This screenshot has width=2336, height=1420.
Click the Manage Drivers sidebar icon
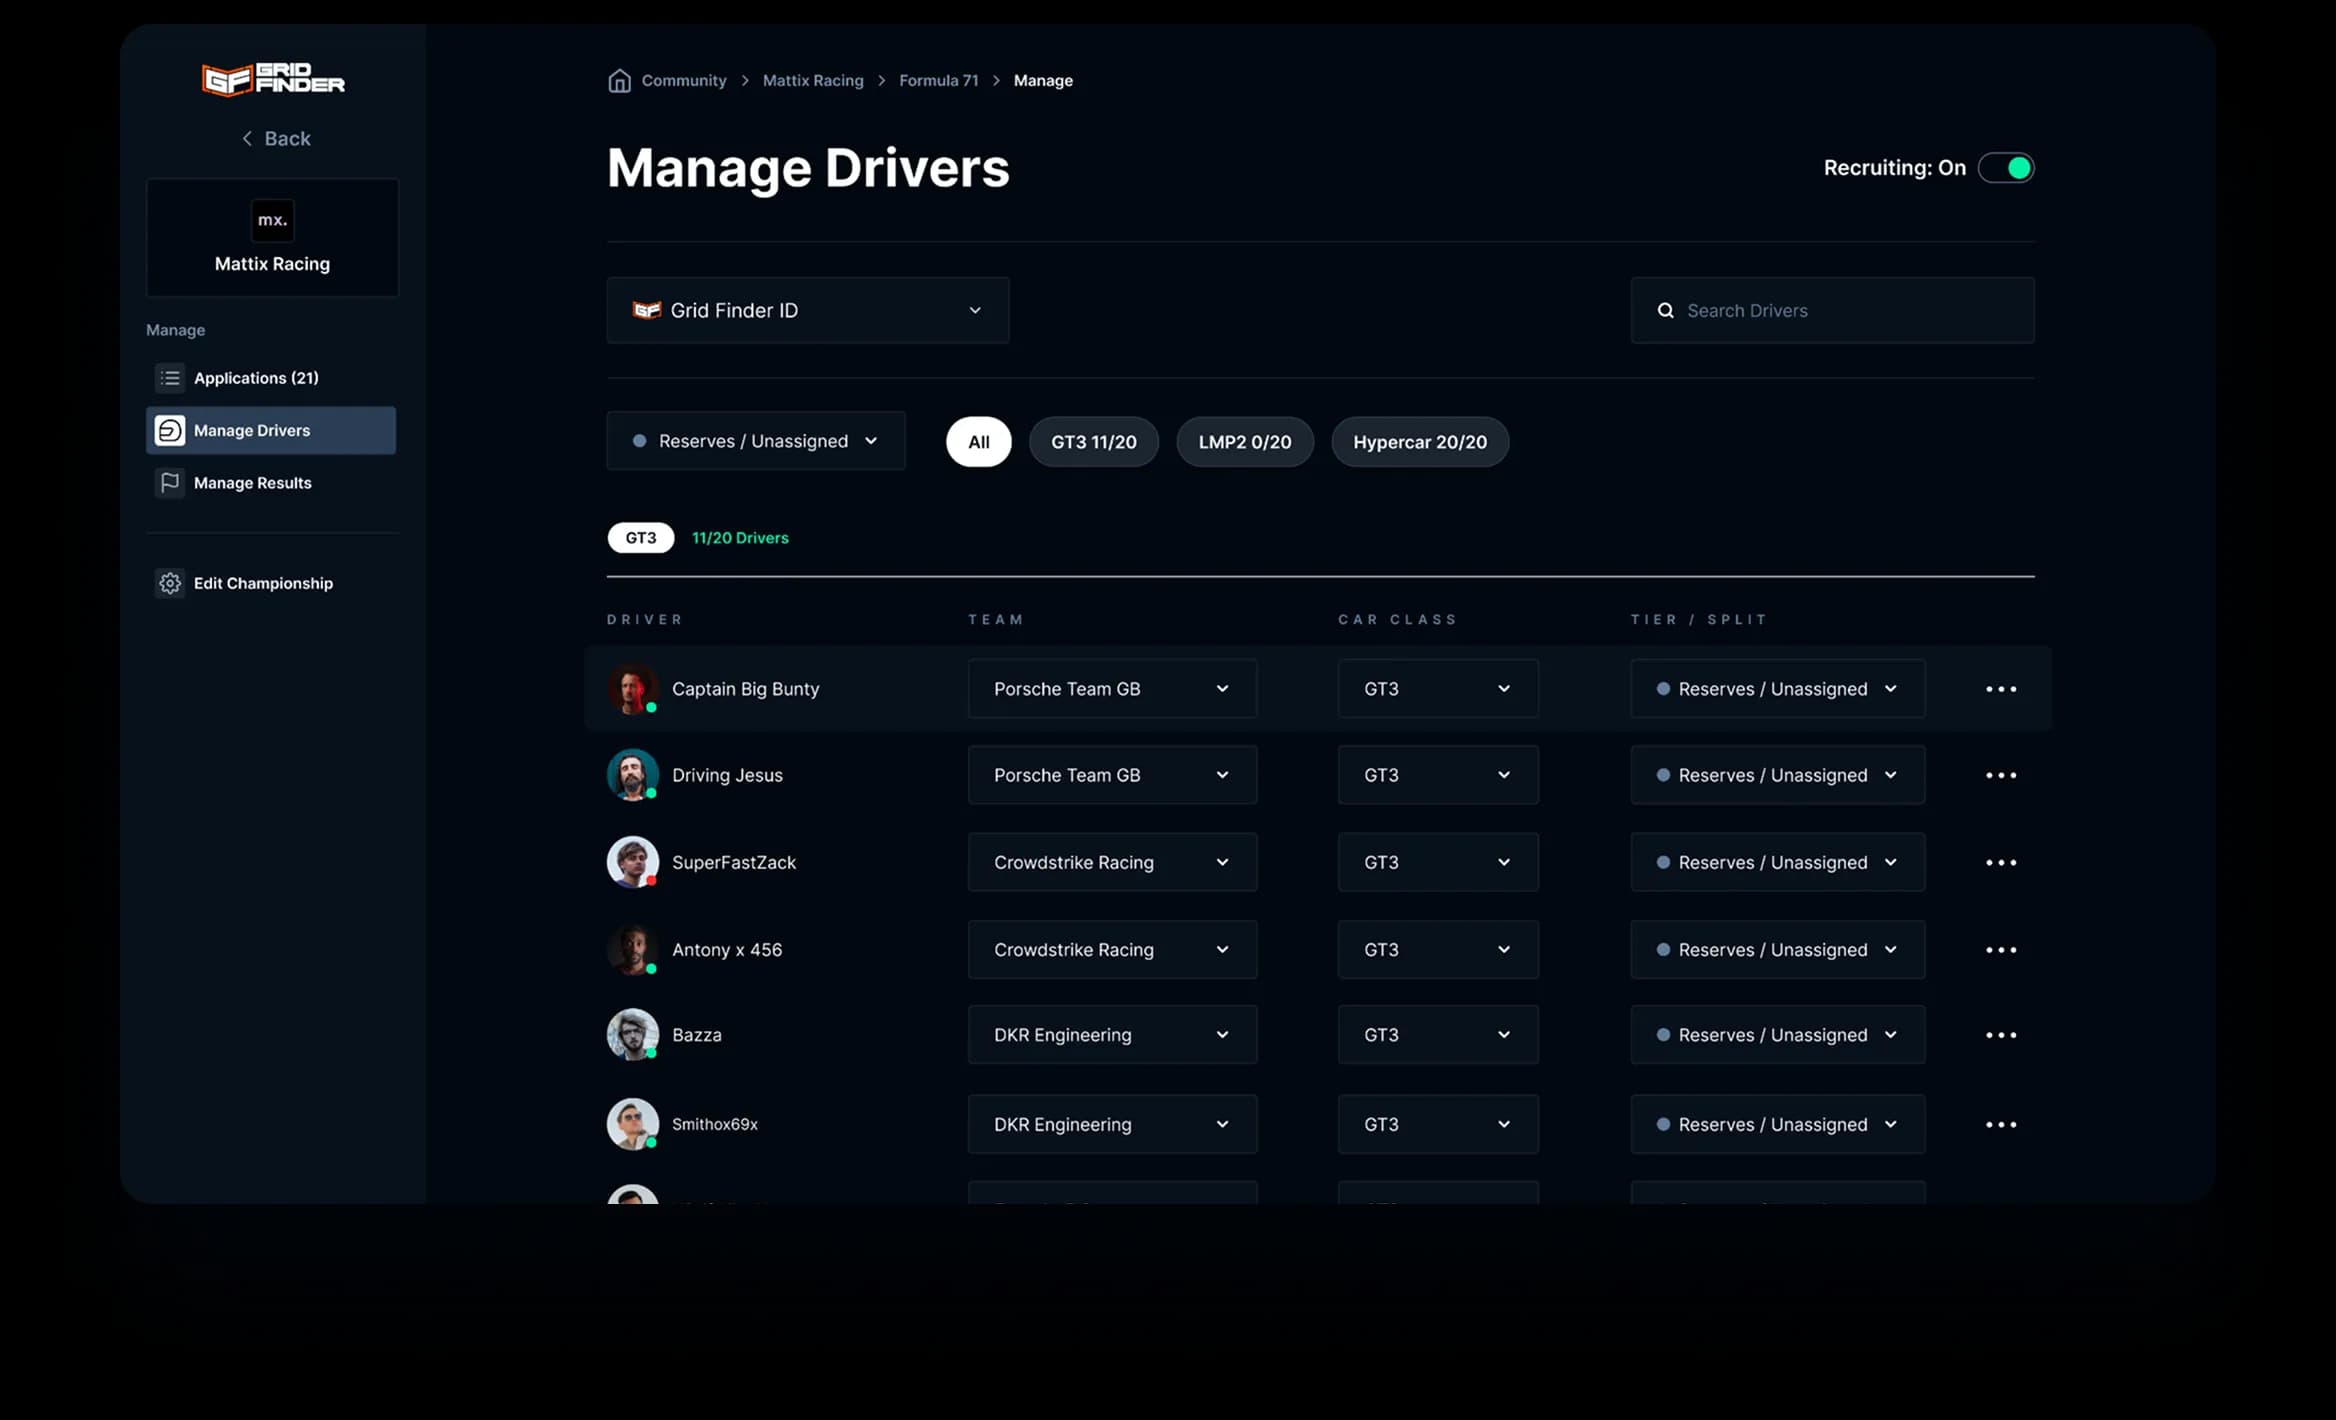(170, 430)
